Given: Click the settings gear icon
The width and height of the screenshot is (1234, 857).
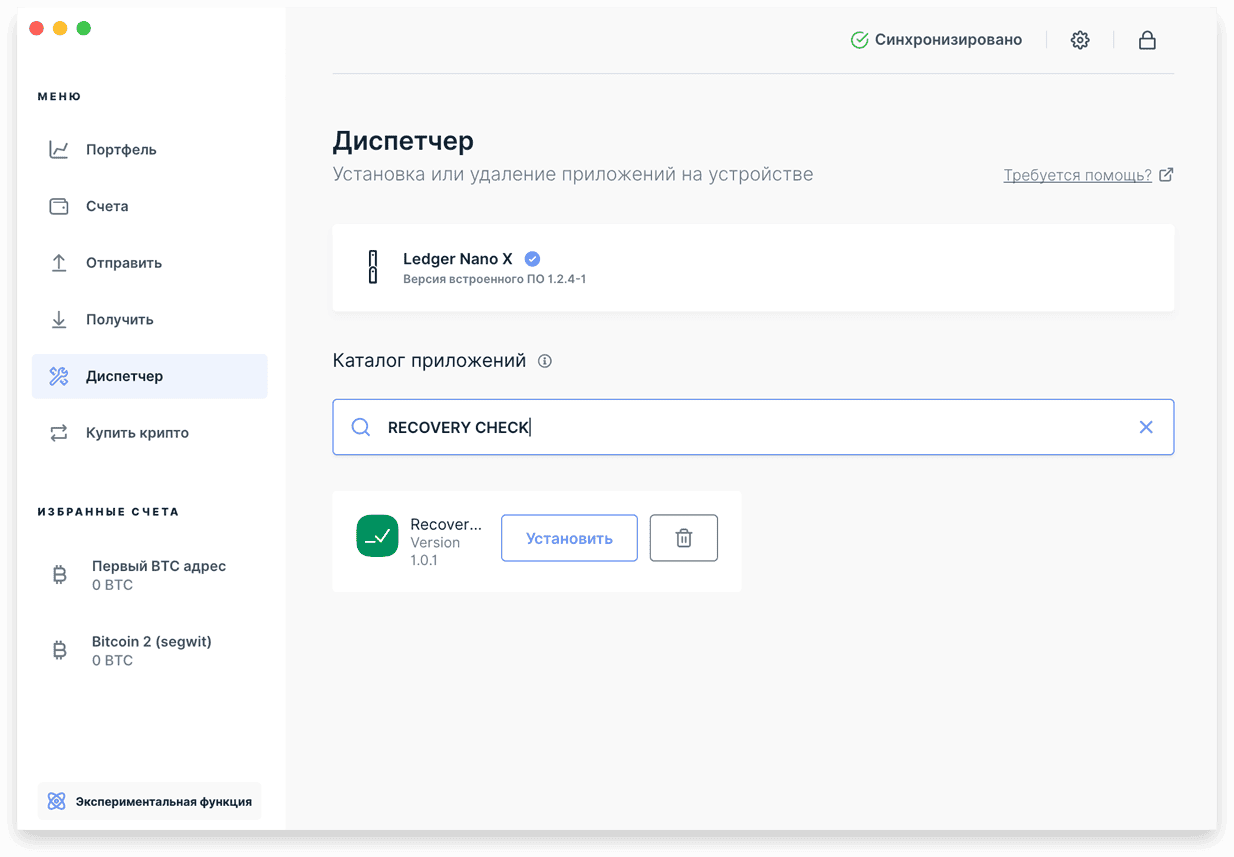Looking at the screenshot, I should (x=1080, y=40).
